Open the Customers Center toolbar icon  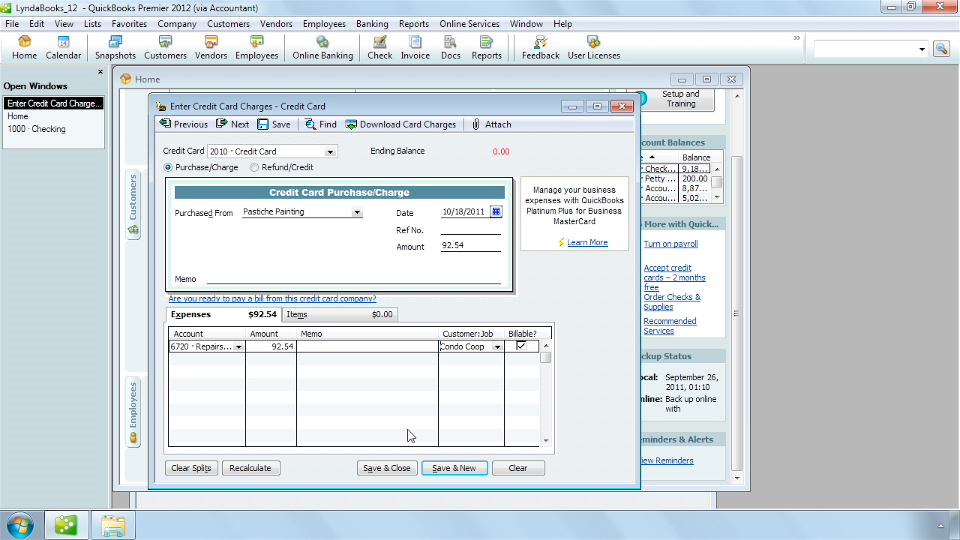165,47
